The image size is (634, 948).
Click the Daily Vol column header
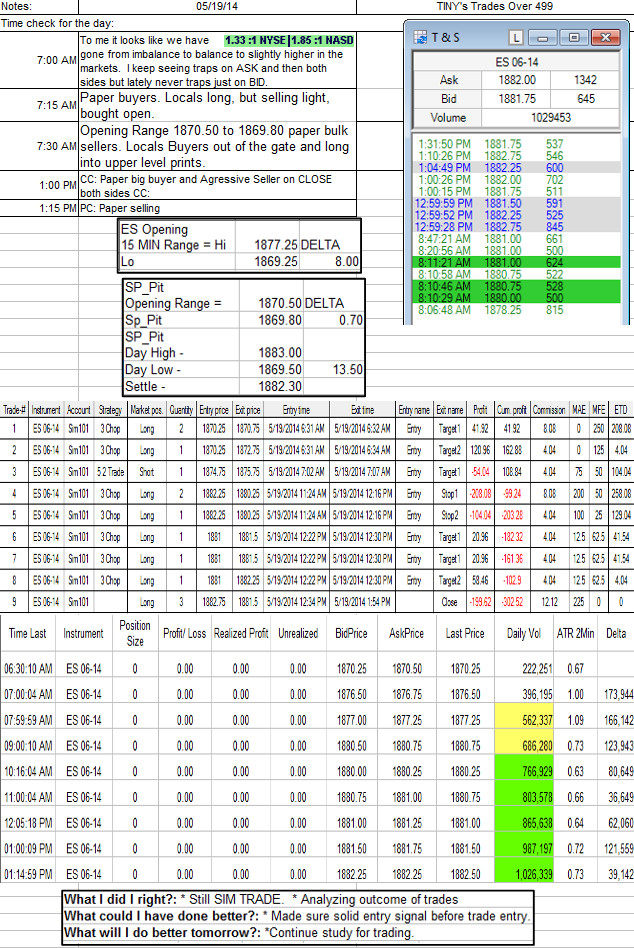tap(524, 634)
